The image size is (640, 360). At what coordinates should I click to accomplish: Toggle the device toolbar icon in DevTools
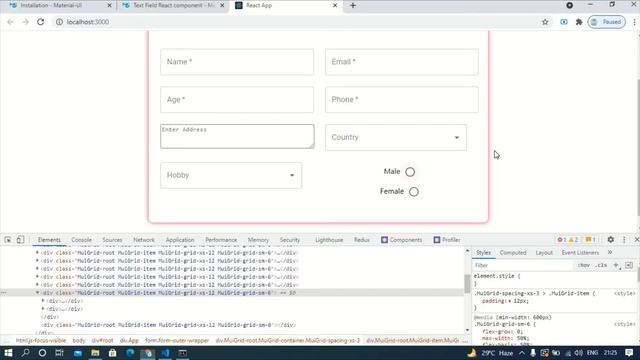20,240
